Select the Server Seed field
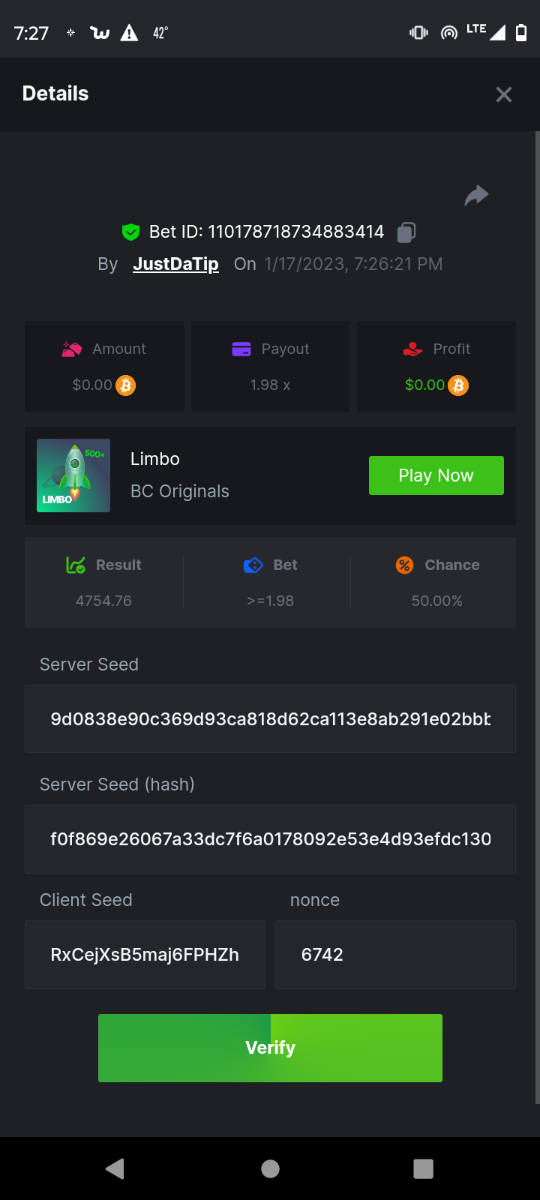This screenshot has height=1200, width=540. click(x=270, y=719)
